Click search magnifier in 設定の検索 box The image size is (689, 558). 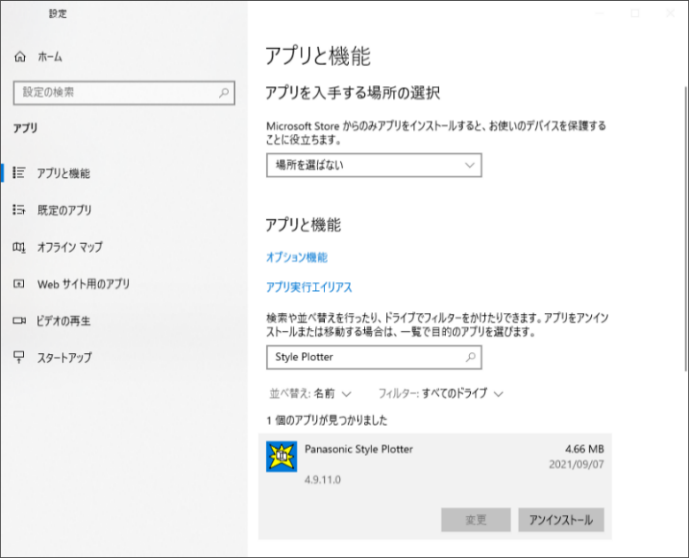[x=224, y=92]
